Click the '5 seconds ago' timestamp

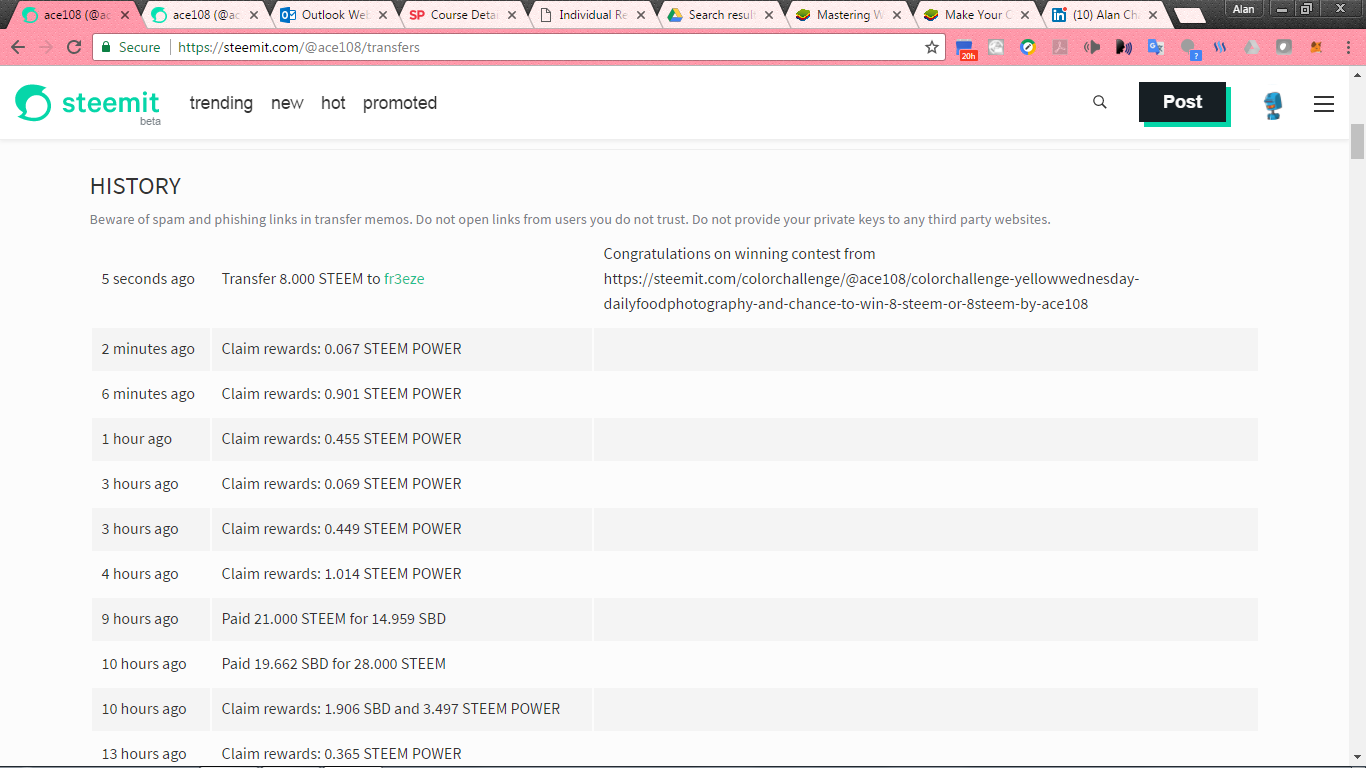tap(148, 279)
